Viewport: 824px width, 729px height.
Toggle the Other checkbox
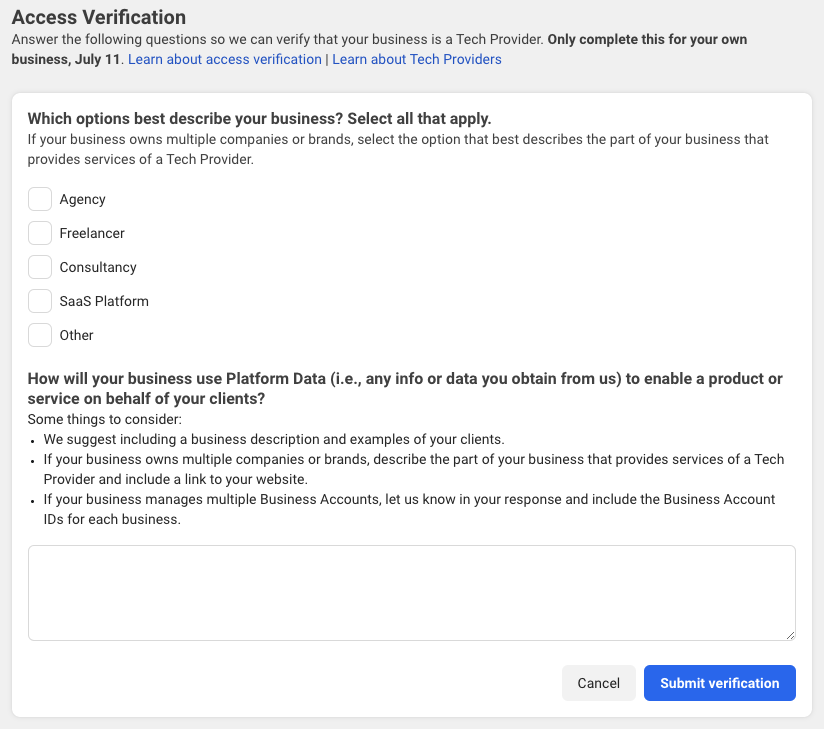point(40,335)
